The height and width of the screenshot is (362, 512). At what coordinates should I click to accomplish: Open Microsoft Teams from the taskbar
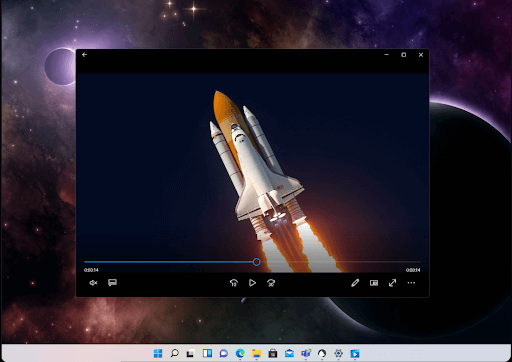coord(306,353)
